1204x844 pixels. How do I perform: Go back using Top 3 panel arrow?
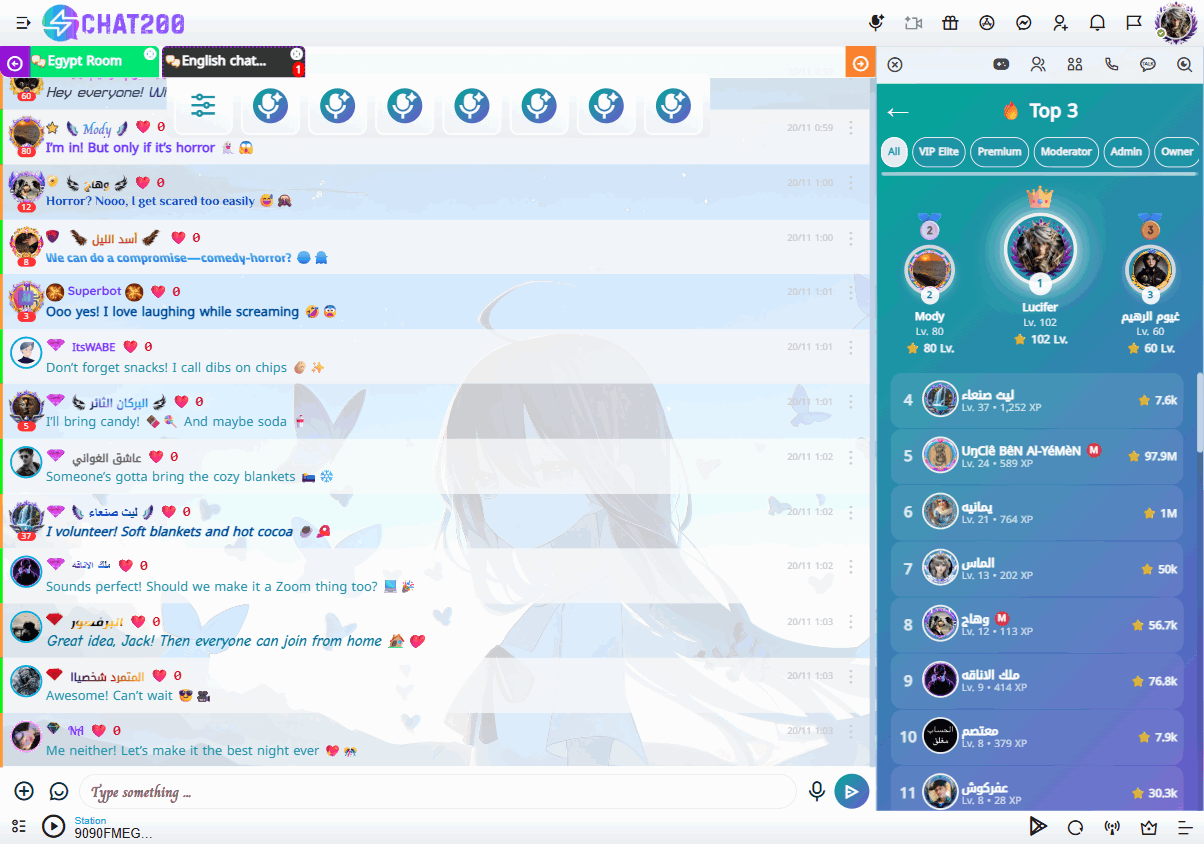(898, 112)
